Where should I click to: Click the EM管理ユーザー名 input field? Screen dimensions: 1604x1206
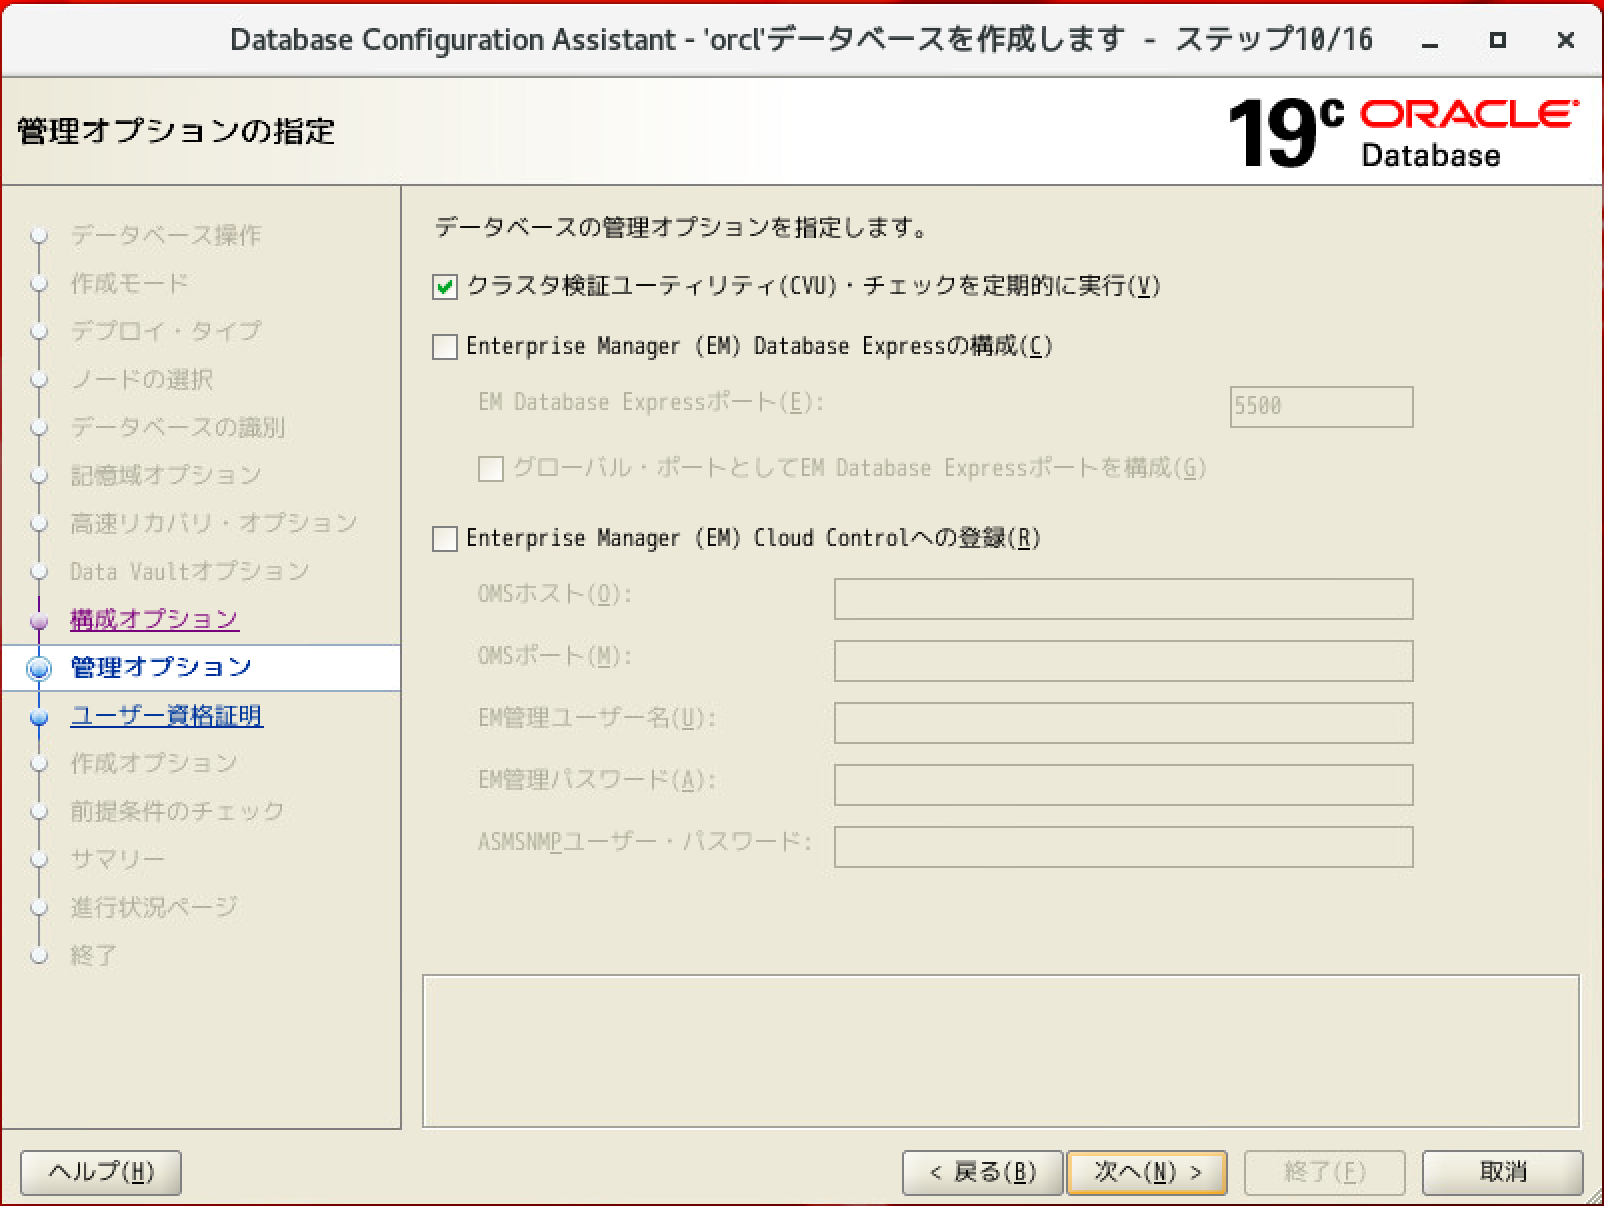tap(1123, 723)
